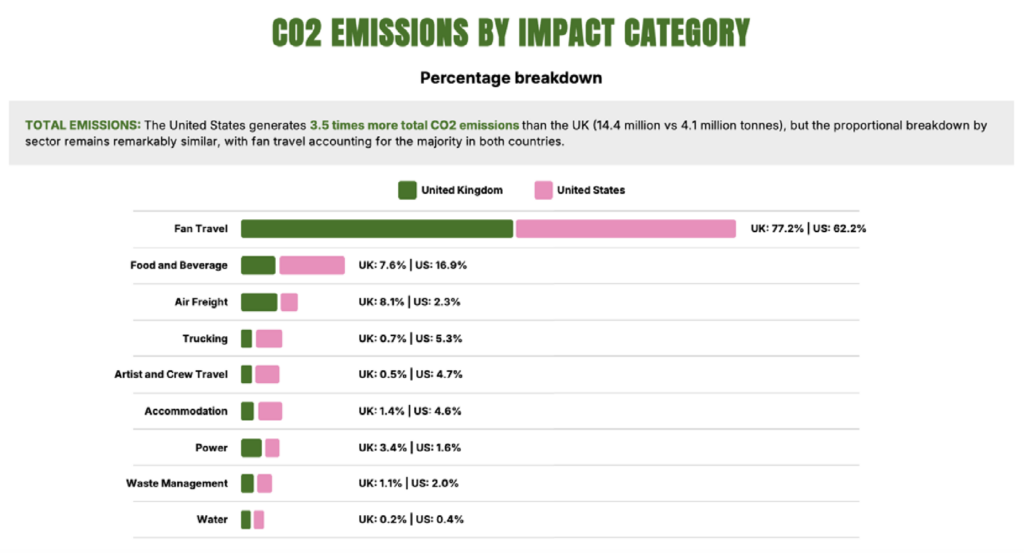Screen dimensions: 1024x553
Task: Click the pink United States legend swatch
Action: (544, 190)
